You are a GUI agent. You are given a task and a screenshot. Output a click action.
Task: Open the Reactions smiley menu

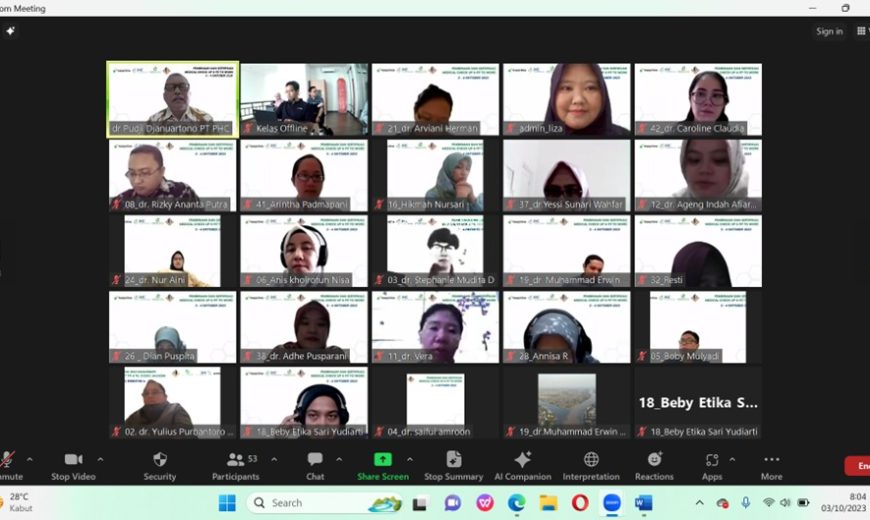tap(654, 466)
